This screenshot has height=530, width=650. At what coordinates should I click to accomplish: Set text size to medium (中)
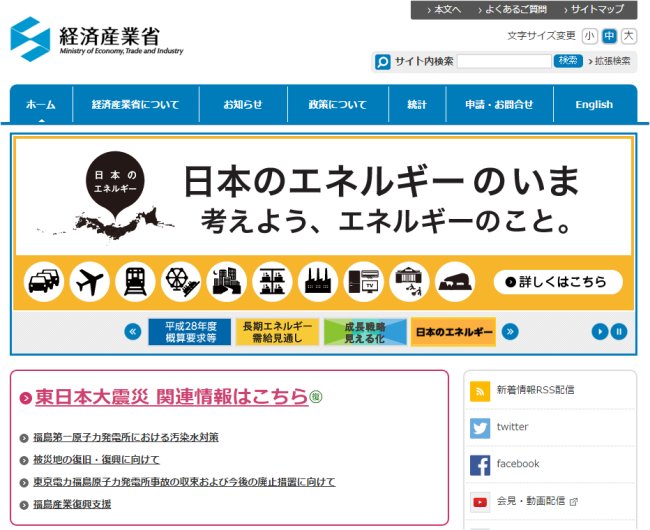[609, 36]
